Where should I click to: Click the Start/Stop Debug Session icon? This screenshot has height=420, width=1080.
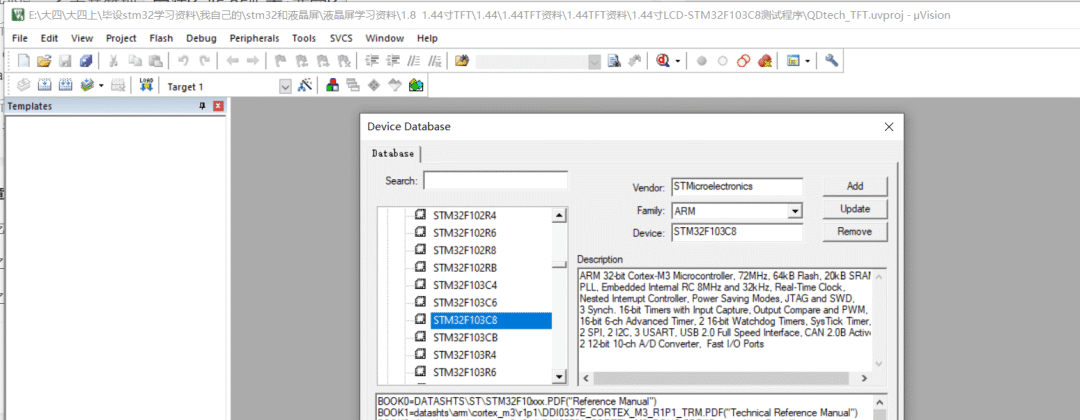tap(663, 61)
